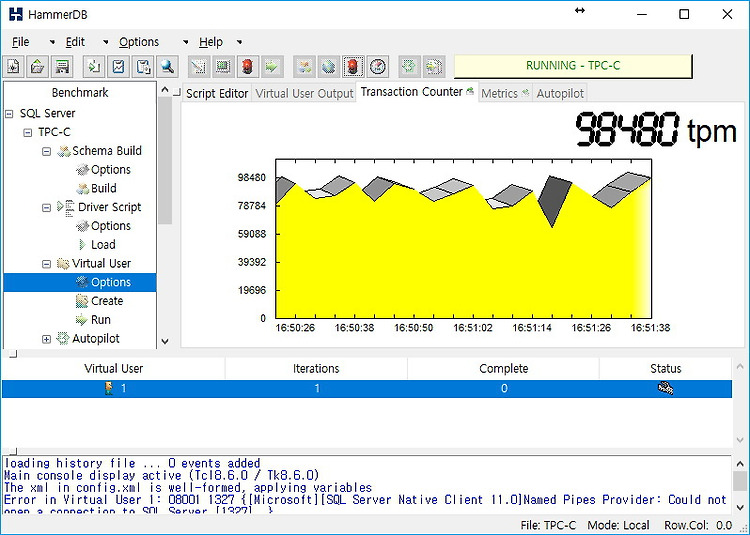750x535 pixels.
Task: Collapse the Driver Script node
Action: click(x=46, y=207)
